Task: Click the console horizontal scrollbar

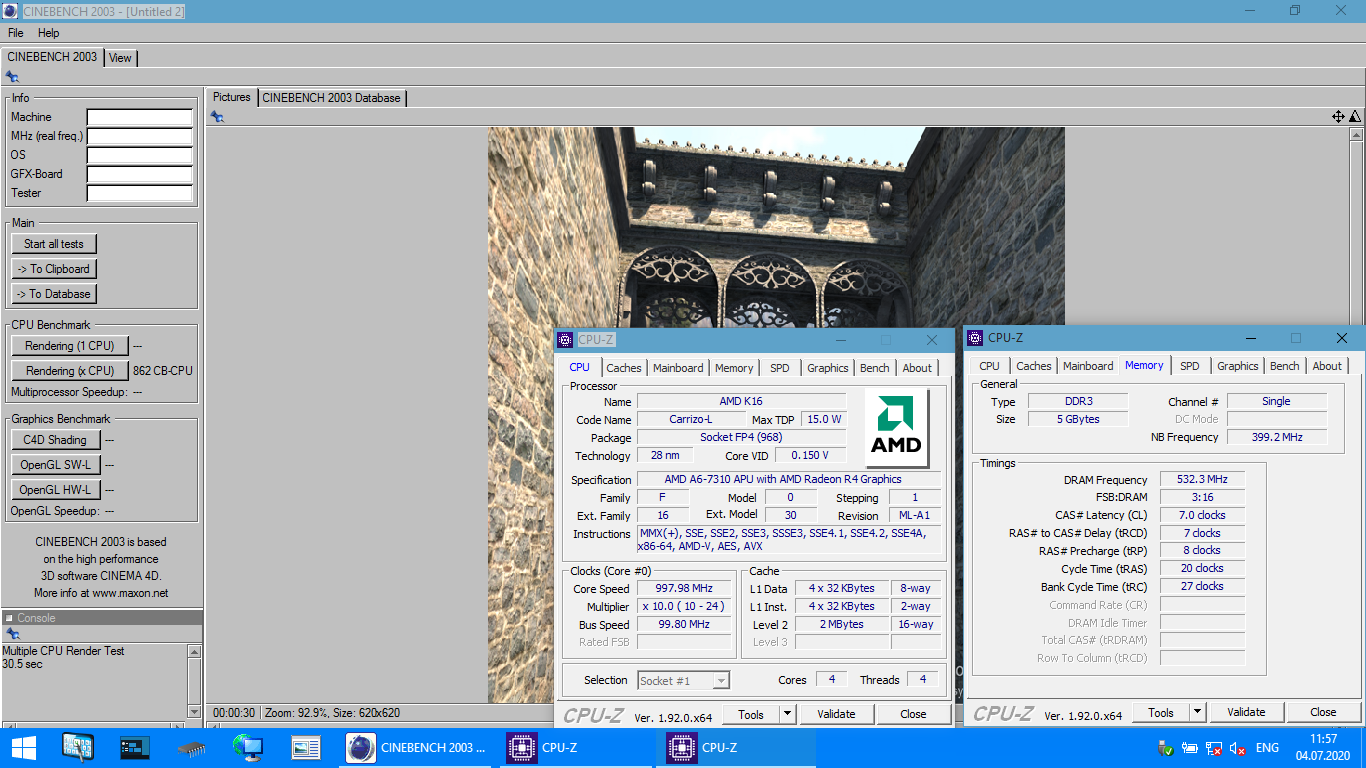Action: point(94,725)
